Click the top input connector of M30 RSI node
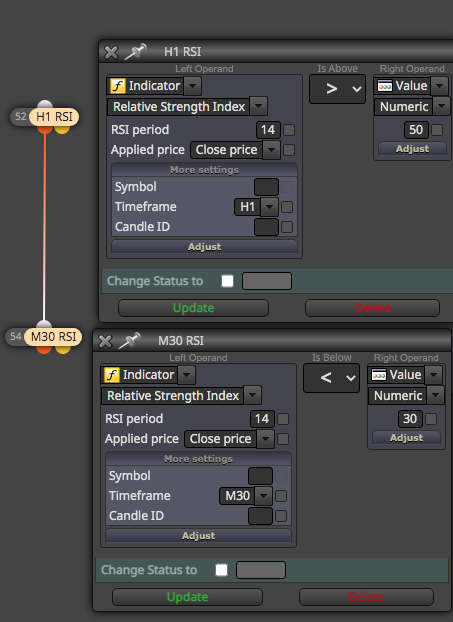Viewport: 453px width, 622px height. pyautogui.click(x=44, y=324)
